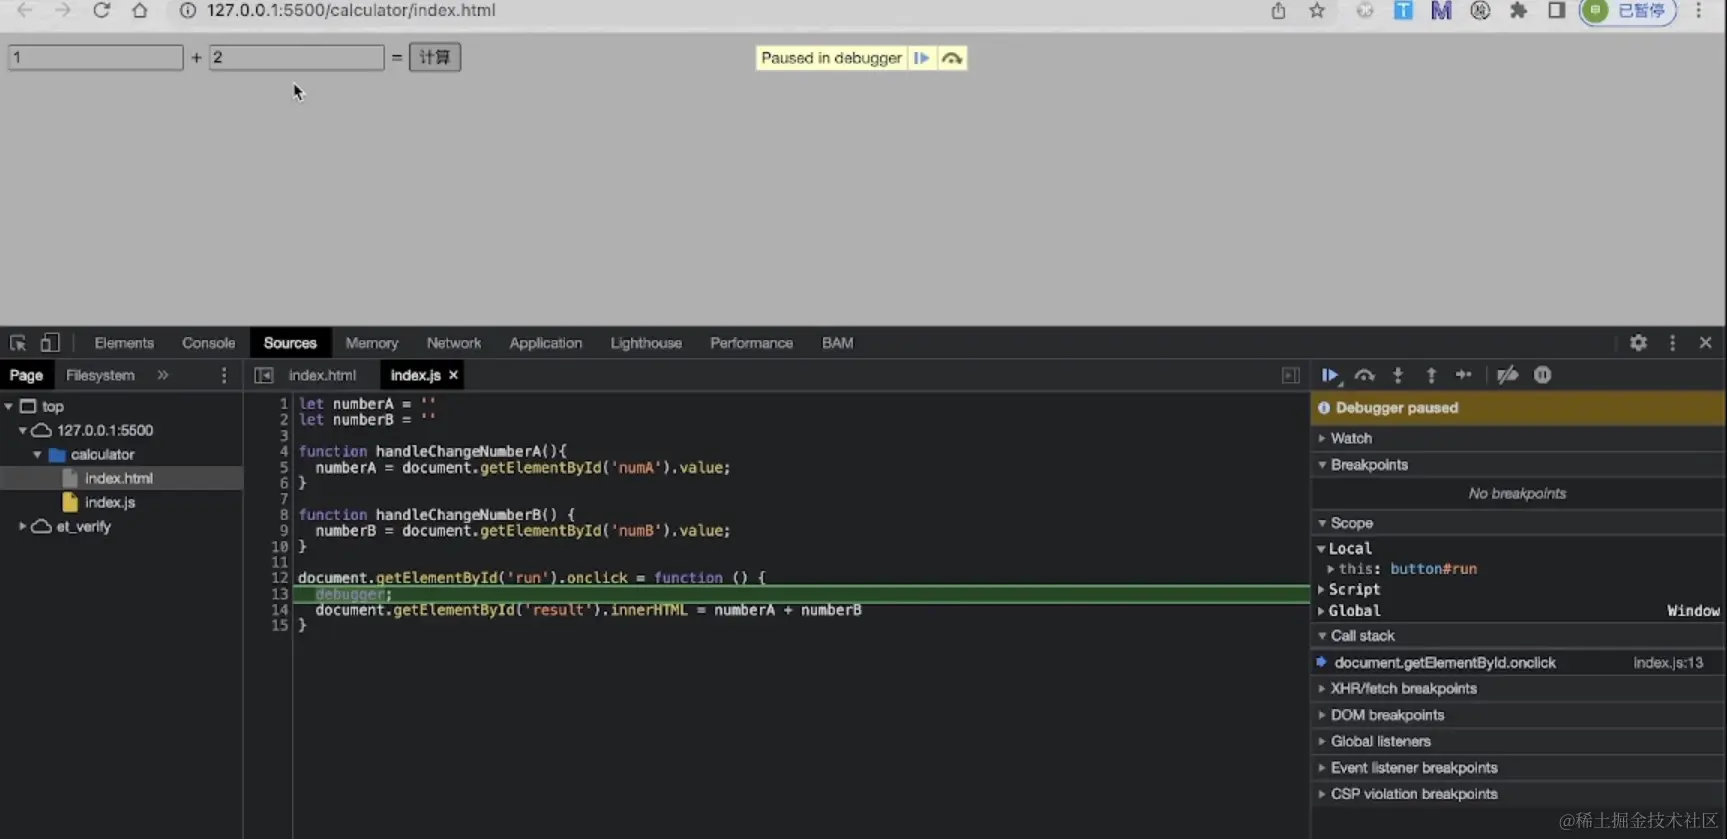Open navigator pane more options menu
The image size is (1727, 839).
[224, 375]
